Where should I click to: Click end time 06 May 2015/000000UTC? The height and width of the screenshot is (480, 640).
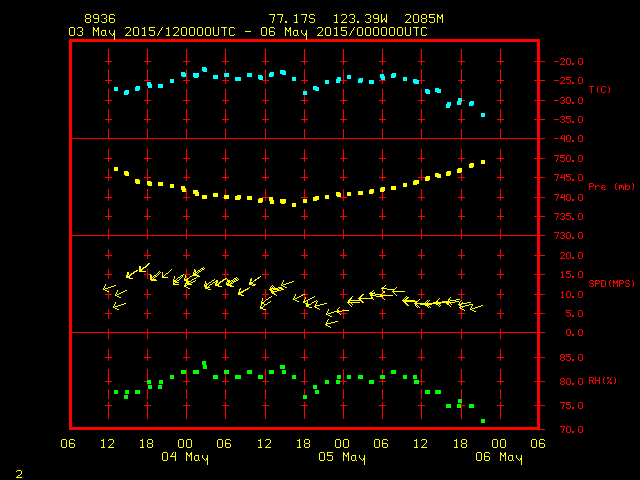tap(344, 32)
